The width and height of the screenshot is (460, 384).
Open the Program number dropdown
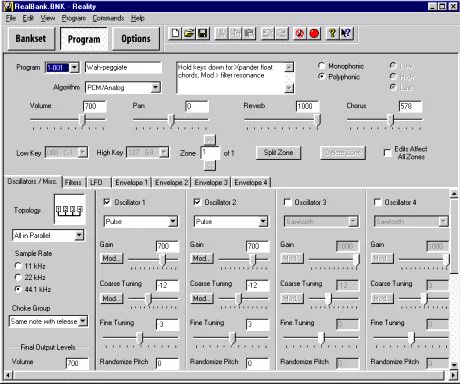click(75, 68)
